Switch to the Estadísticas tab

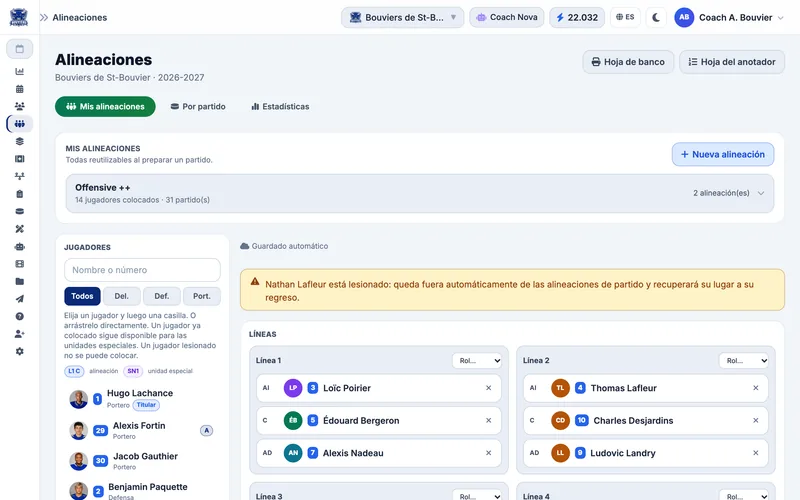point(280,107)
